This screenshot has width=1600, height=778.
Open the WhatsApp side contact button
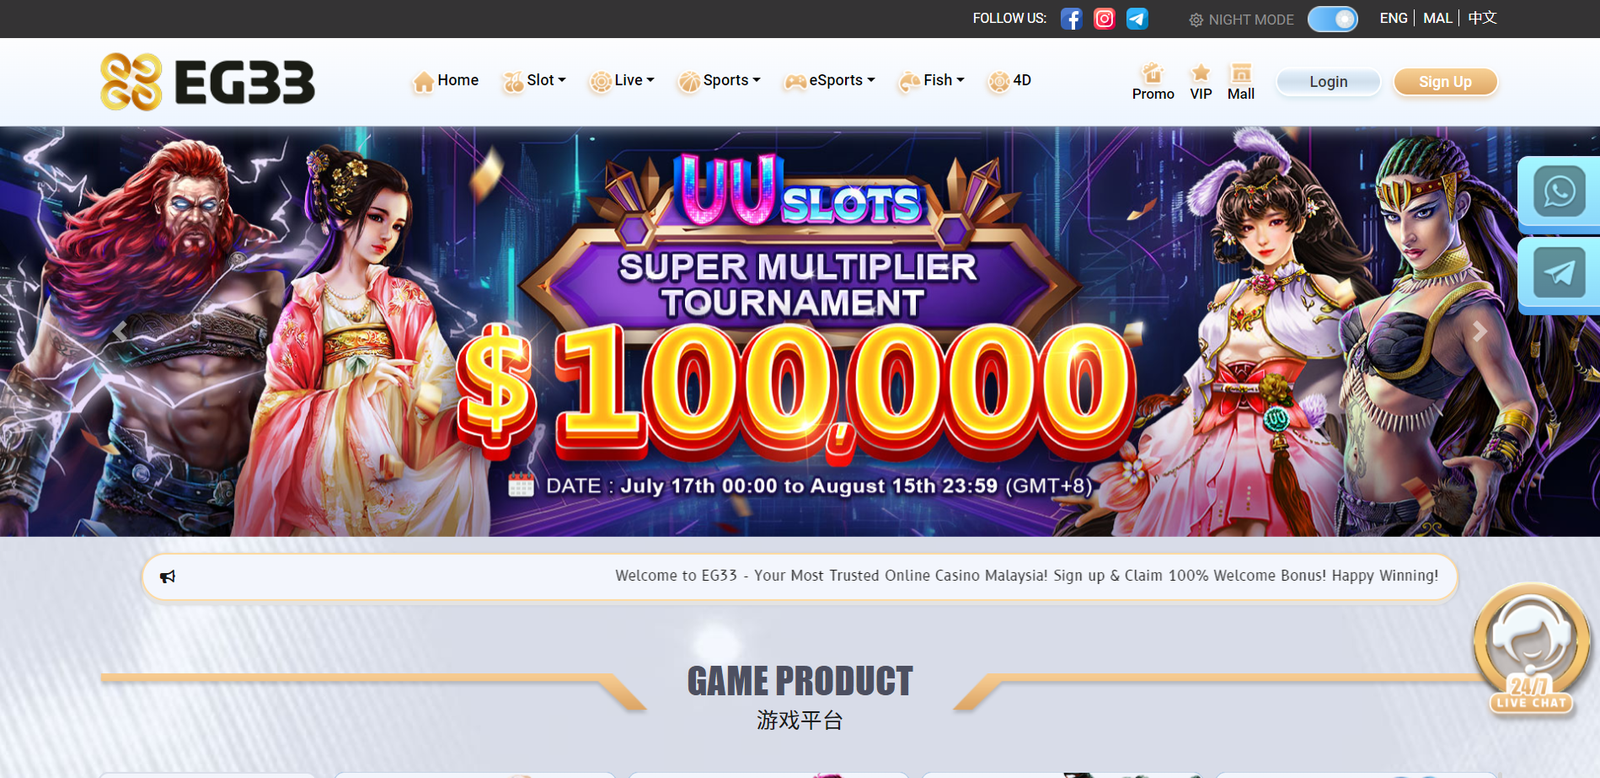point(1559,191)
